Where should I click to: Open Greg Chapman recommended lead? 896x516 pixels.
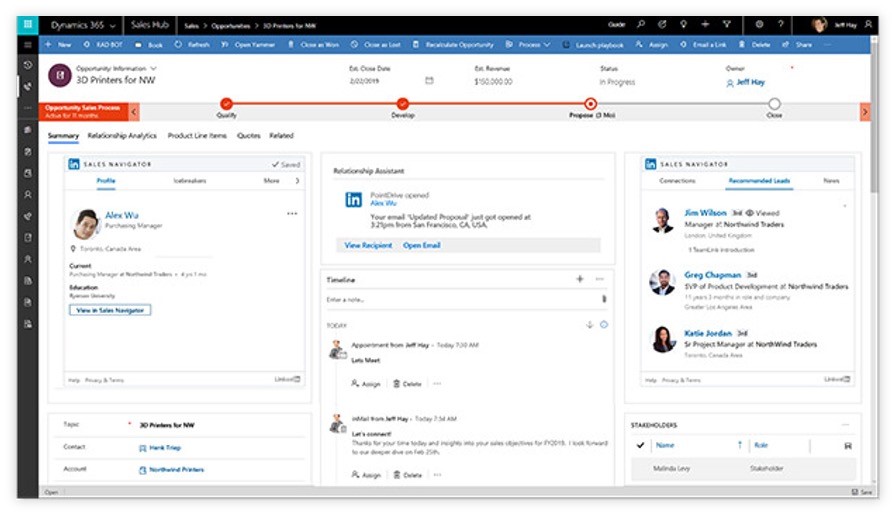pyautogui.click(x=713, y=275)
